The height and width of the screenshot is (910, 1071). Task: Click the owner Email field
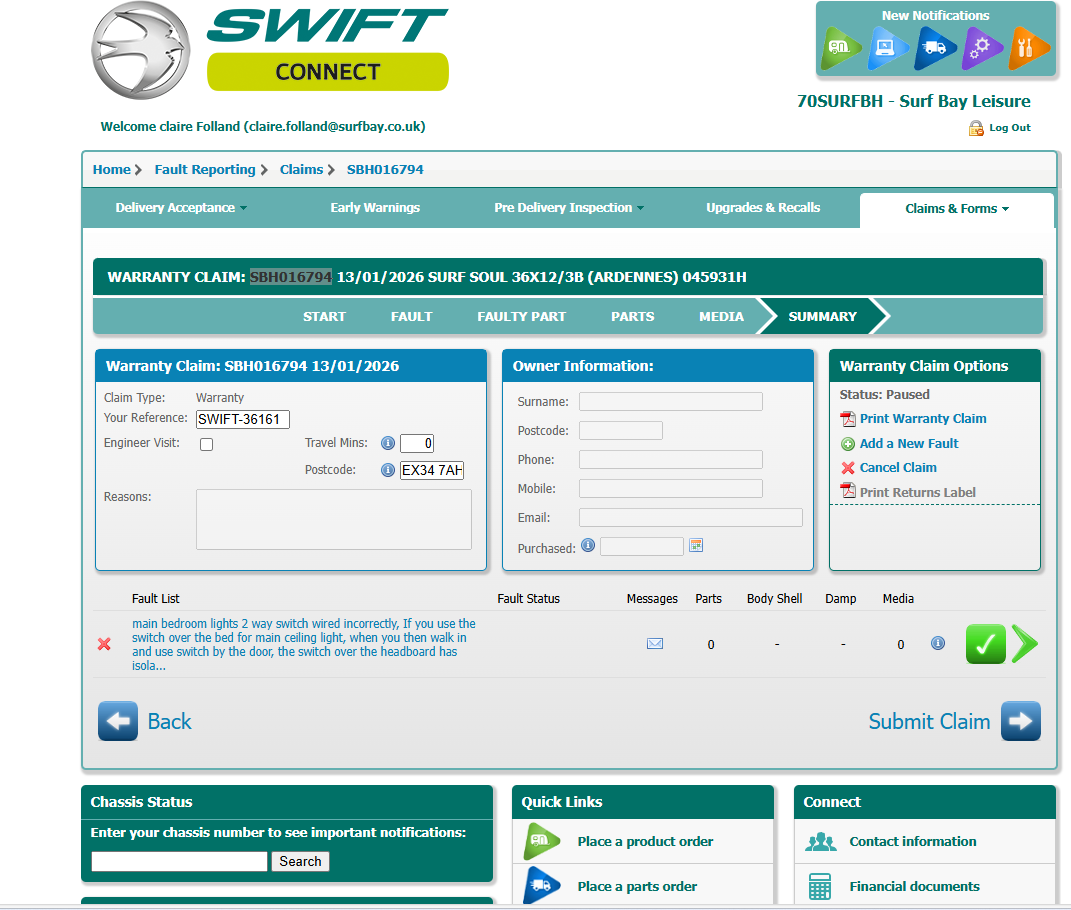(691, 517)
